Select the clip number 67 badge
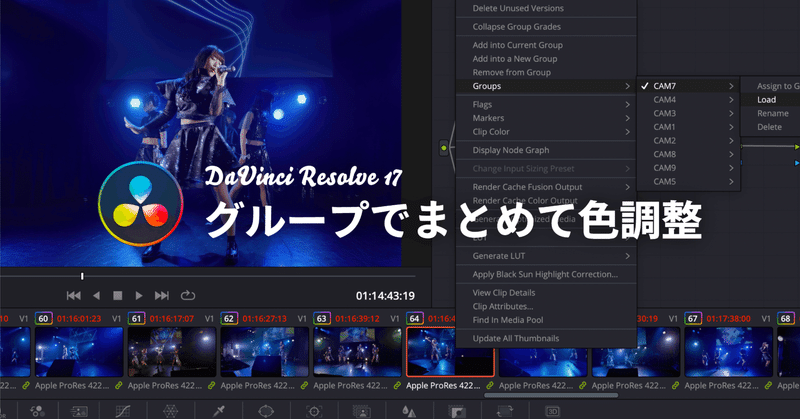 point(693,318)
